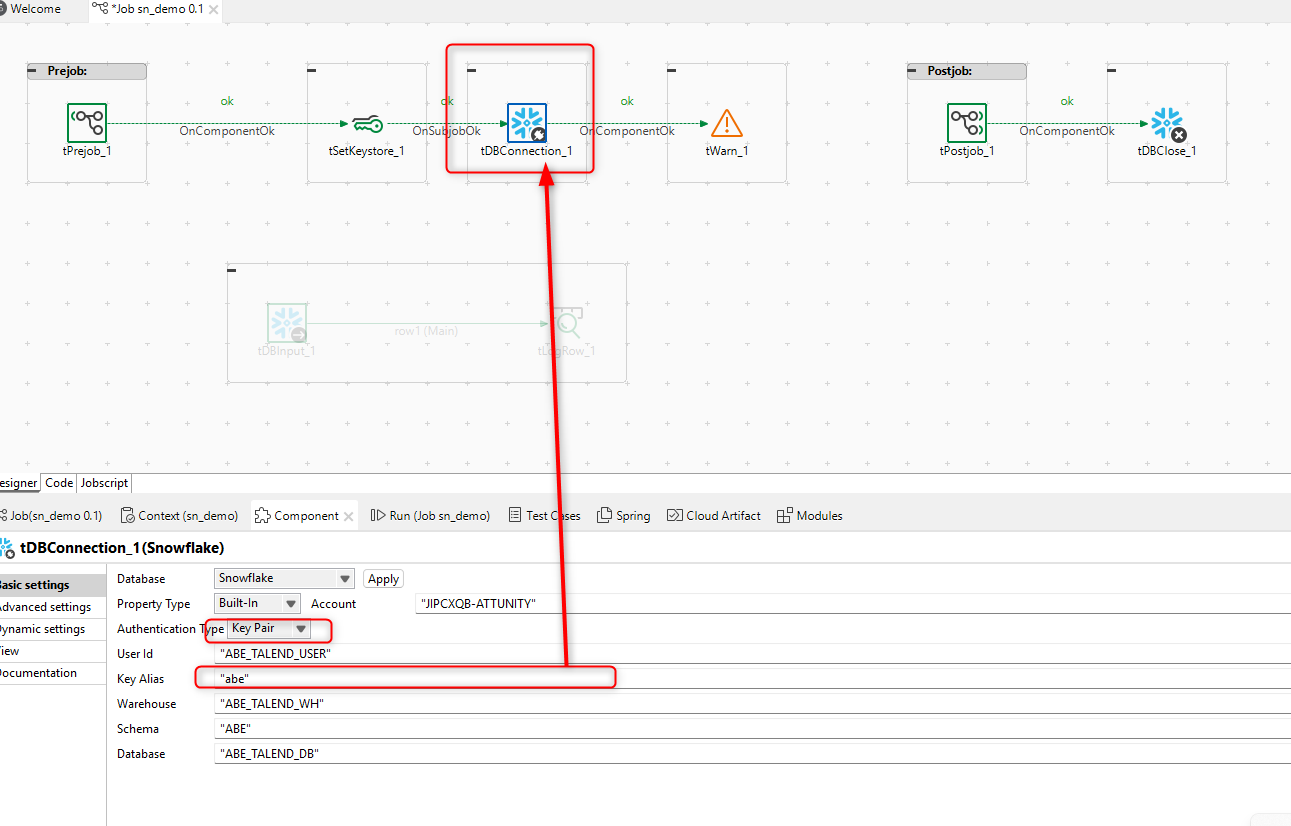The width and height of the screenshot is (1291, 826).
Task: Switch to the Code tab
Action: coord(58,482)
